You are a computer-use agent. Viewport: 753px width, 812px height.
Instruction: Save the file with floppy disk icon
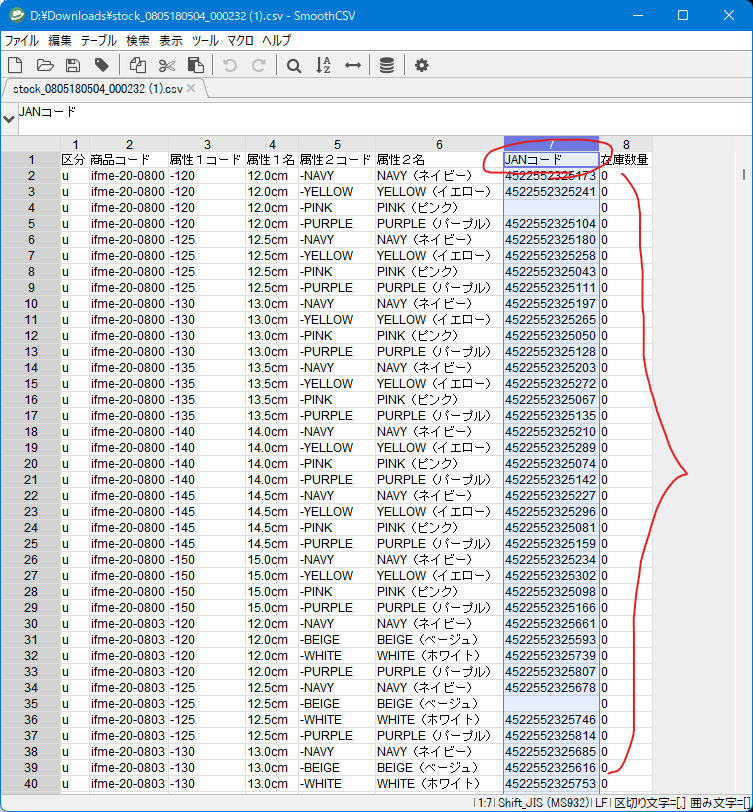tap(72, 65)
